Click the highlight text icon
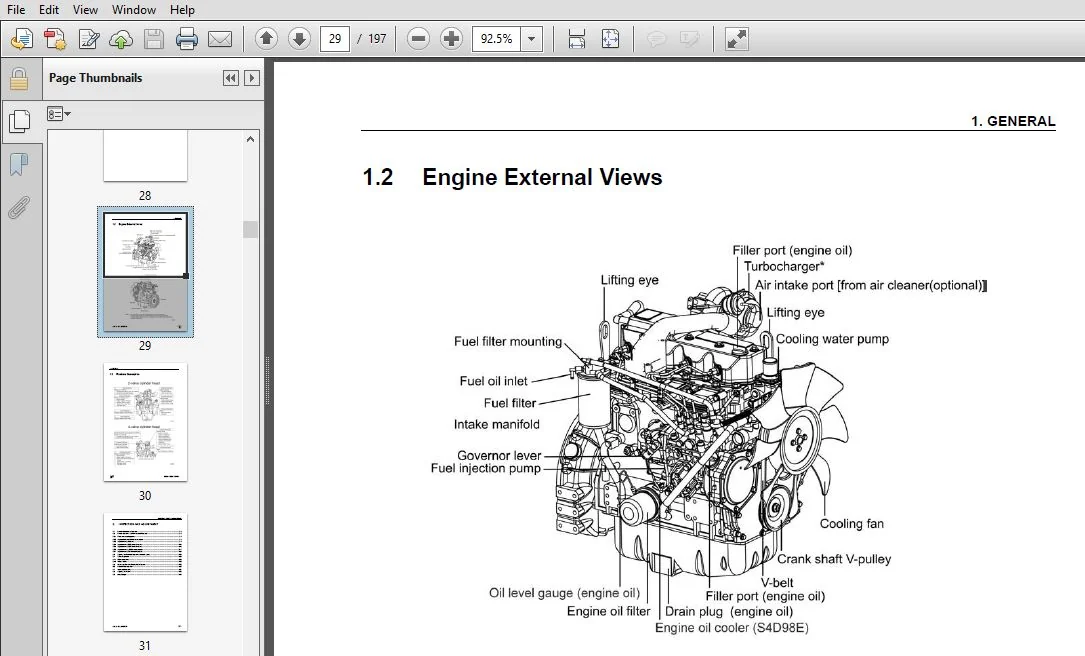 689,39
